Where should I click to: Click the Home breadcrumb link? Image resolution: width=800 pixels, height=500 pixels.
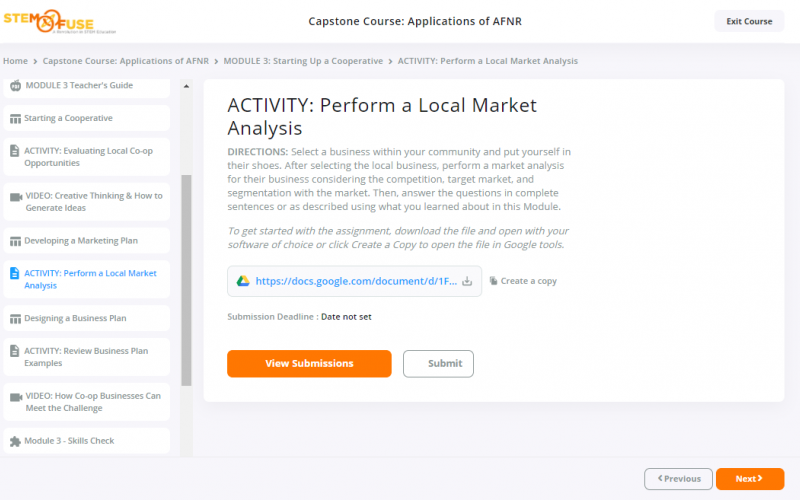(15, 61)
